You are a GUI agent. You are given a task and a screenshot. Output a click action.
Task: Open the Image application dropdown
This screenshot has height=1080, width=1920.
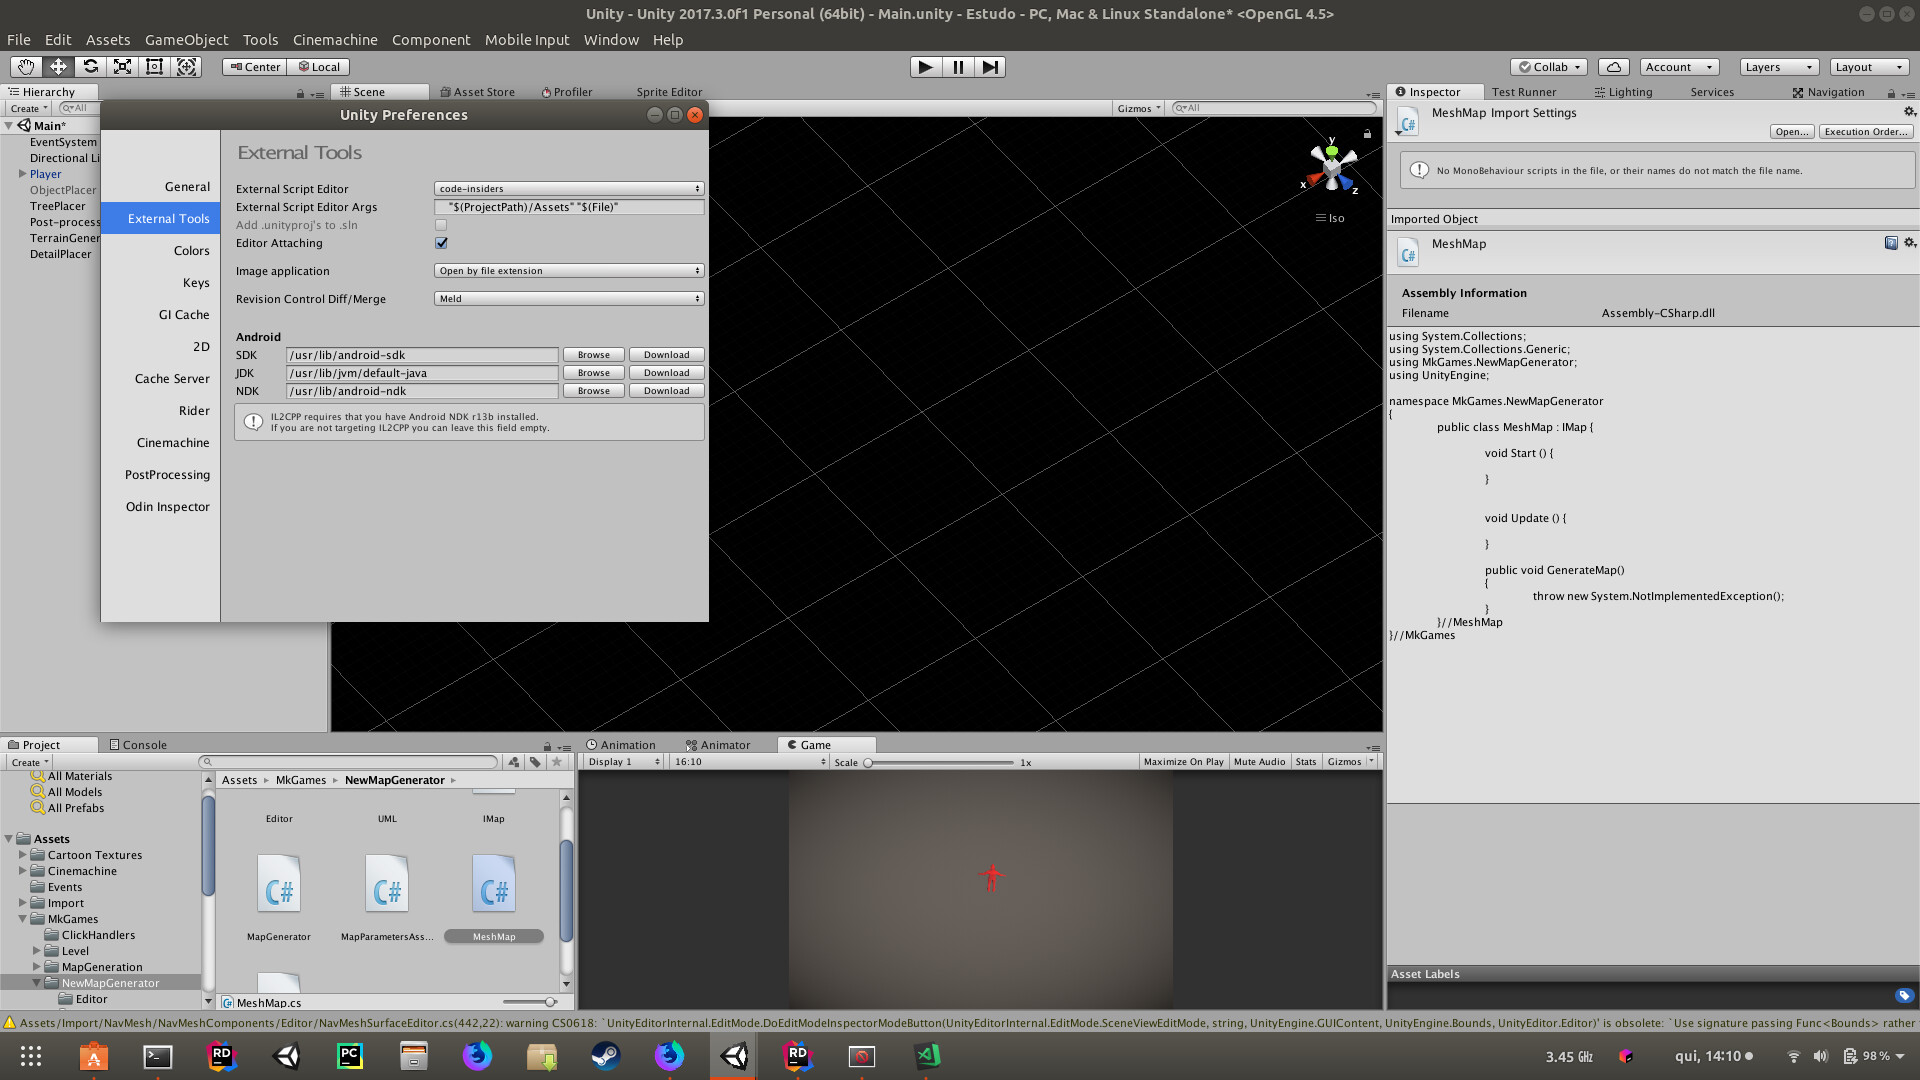[x=568, y=270]
